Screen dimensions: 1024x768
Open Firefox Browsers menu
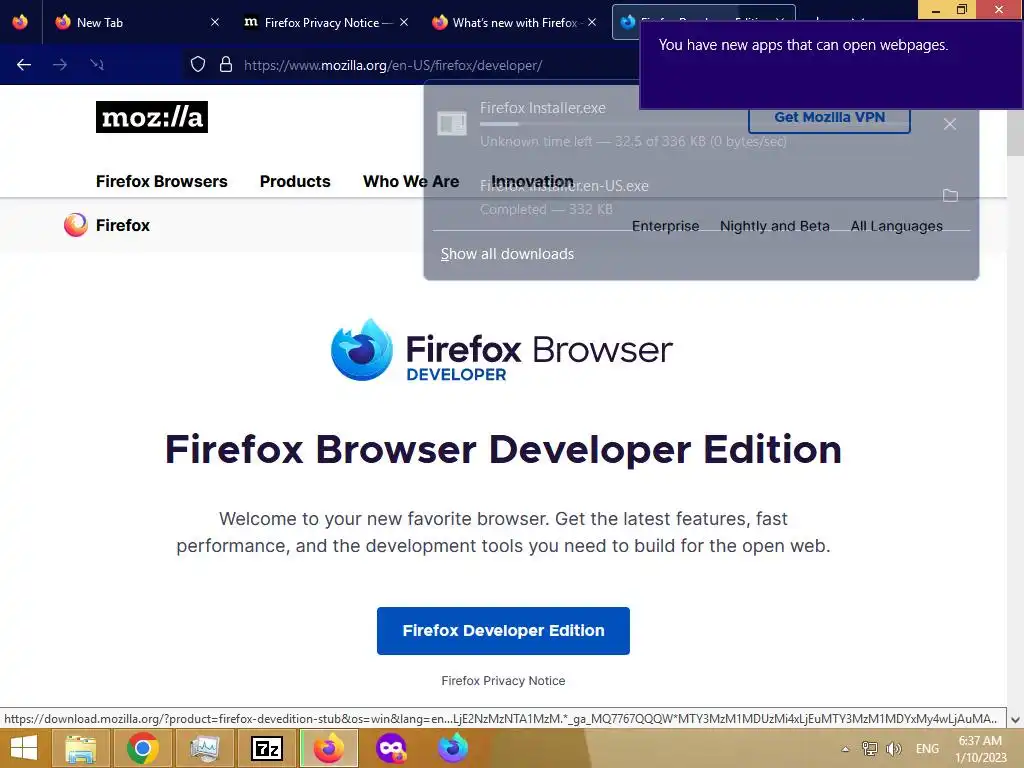point(162,182)
